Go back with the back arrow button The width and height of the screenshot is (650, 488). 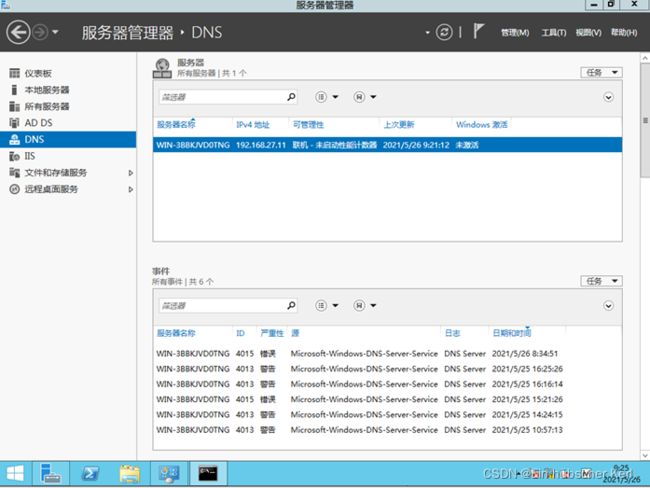click(18, 32)
